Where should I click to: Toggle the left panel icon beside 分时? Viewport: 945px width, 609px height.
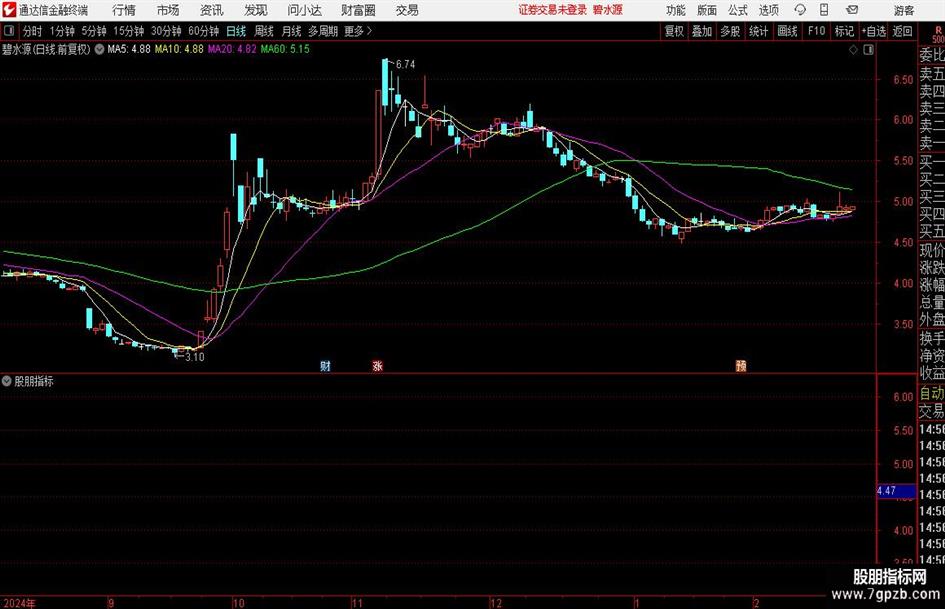(8, 31)
